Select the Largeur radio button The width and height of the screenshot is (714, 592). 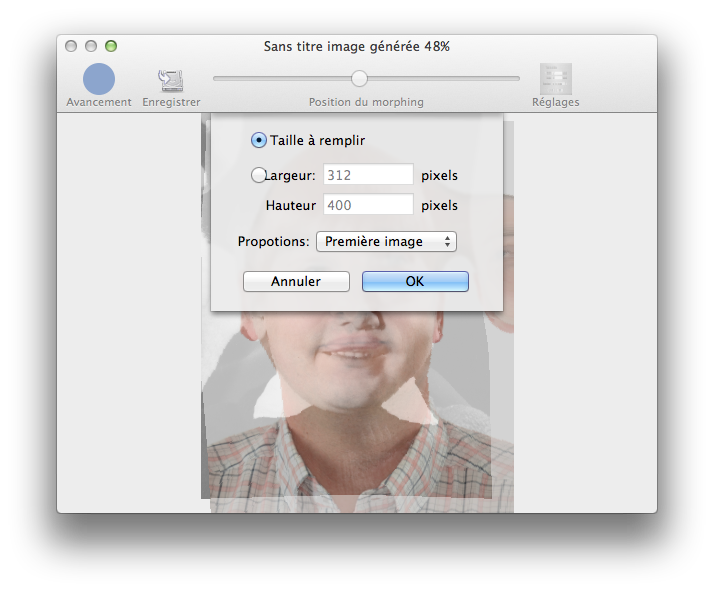pos(259,175)
